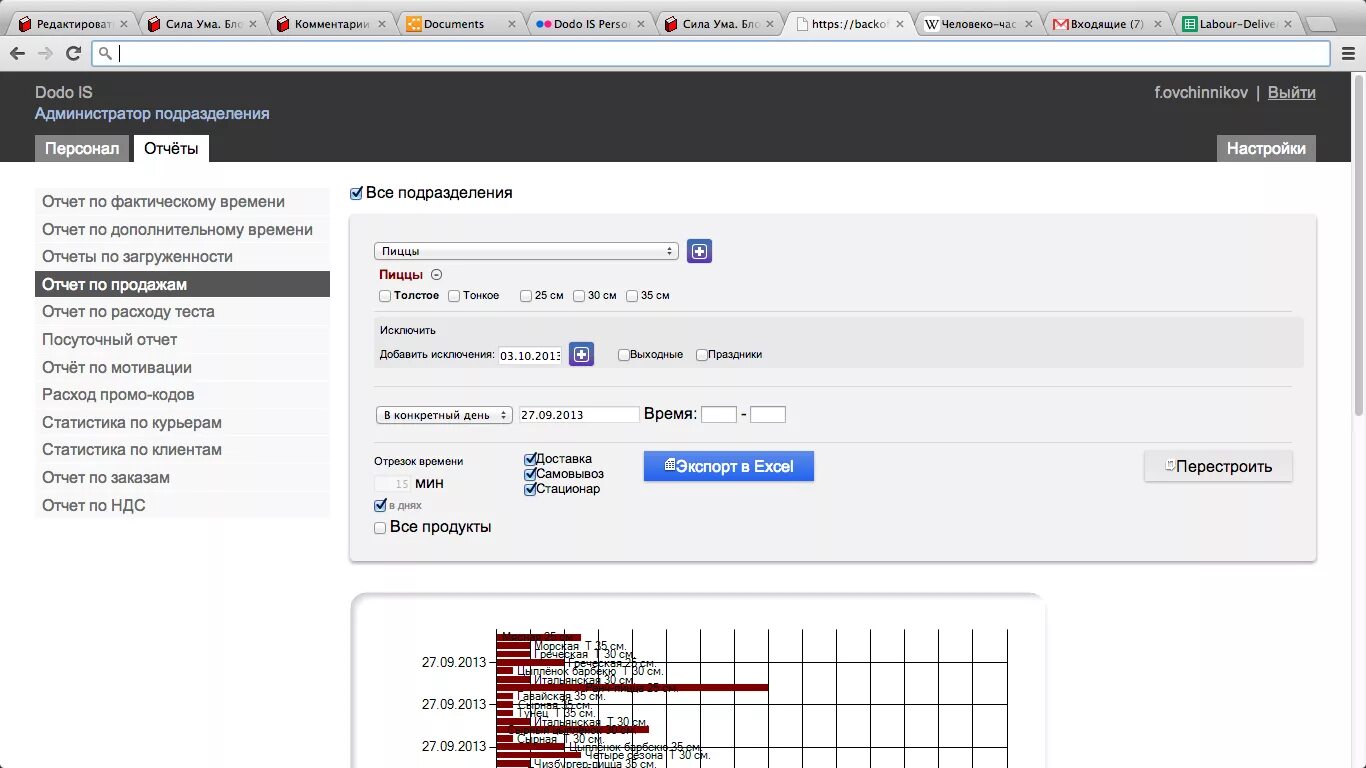Open Отчеты по загруженности
The height and width of the screenshot is (768, 1366).
pos(182,257)
